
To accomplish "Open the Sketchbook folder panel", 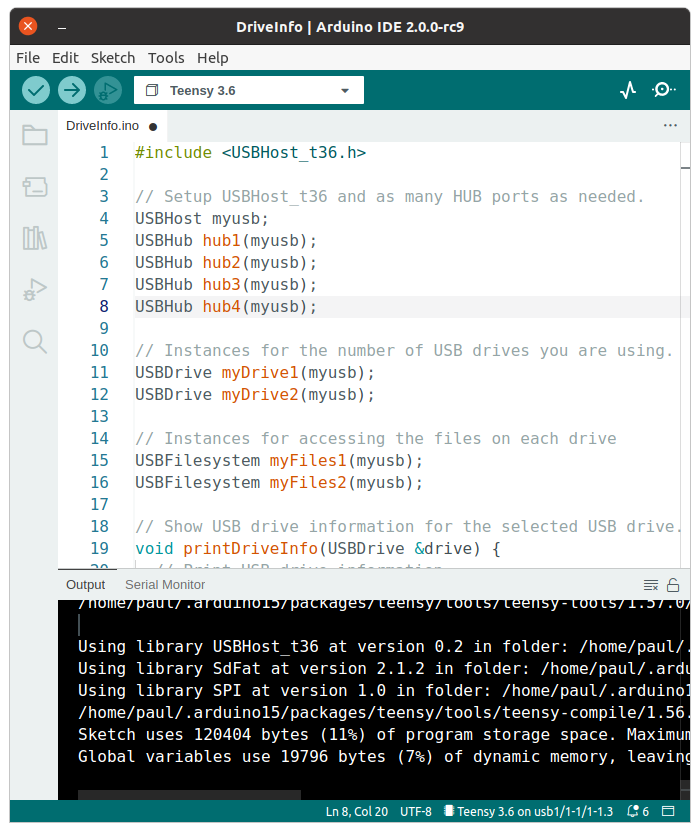I will pyautogui.click(x=35, y=135).
